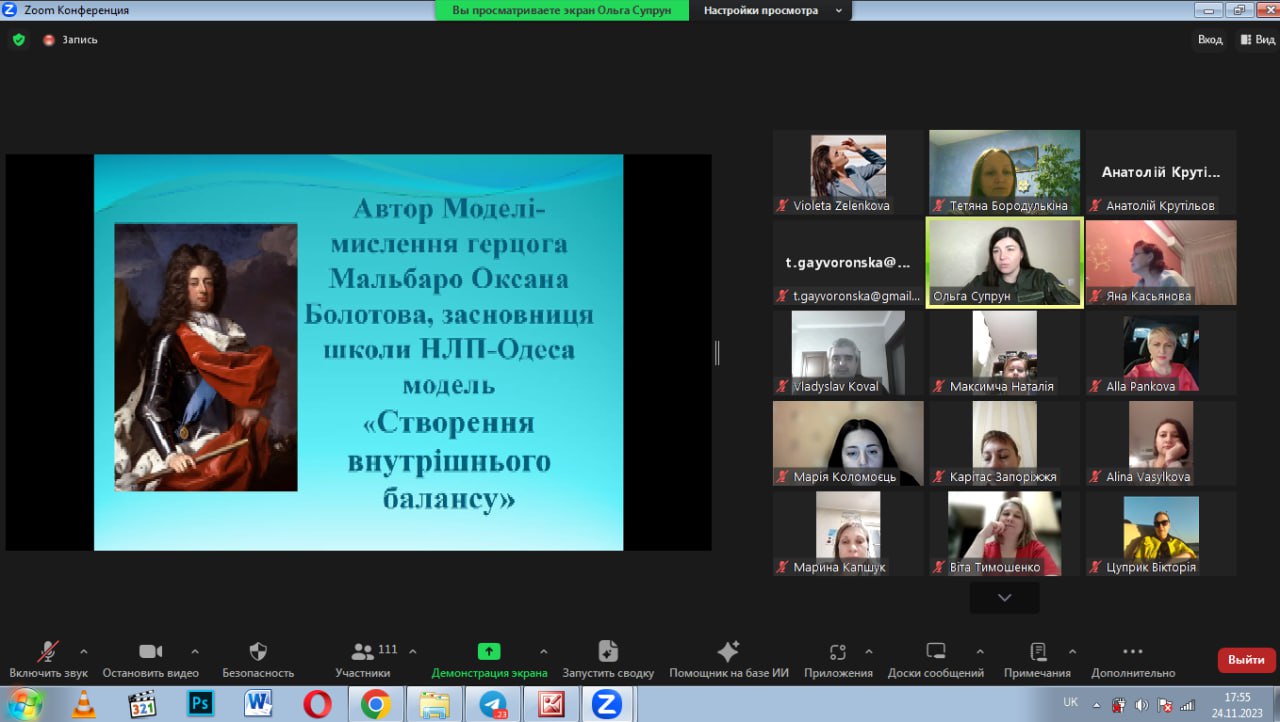Image resolution: width=1280 pixels, height=722 pixels.
Task: Click the Вход sign-in button
Action: tap(1210, 40)
